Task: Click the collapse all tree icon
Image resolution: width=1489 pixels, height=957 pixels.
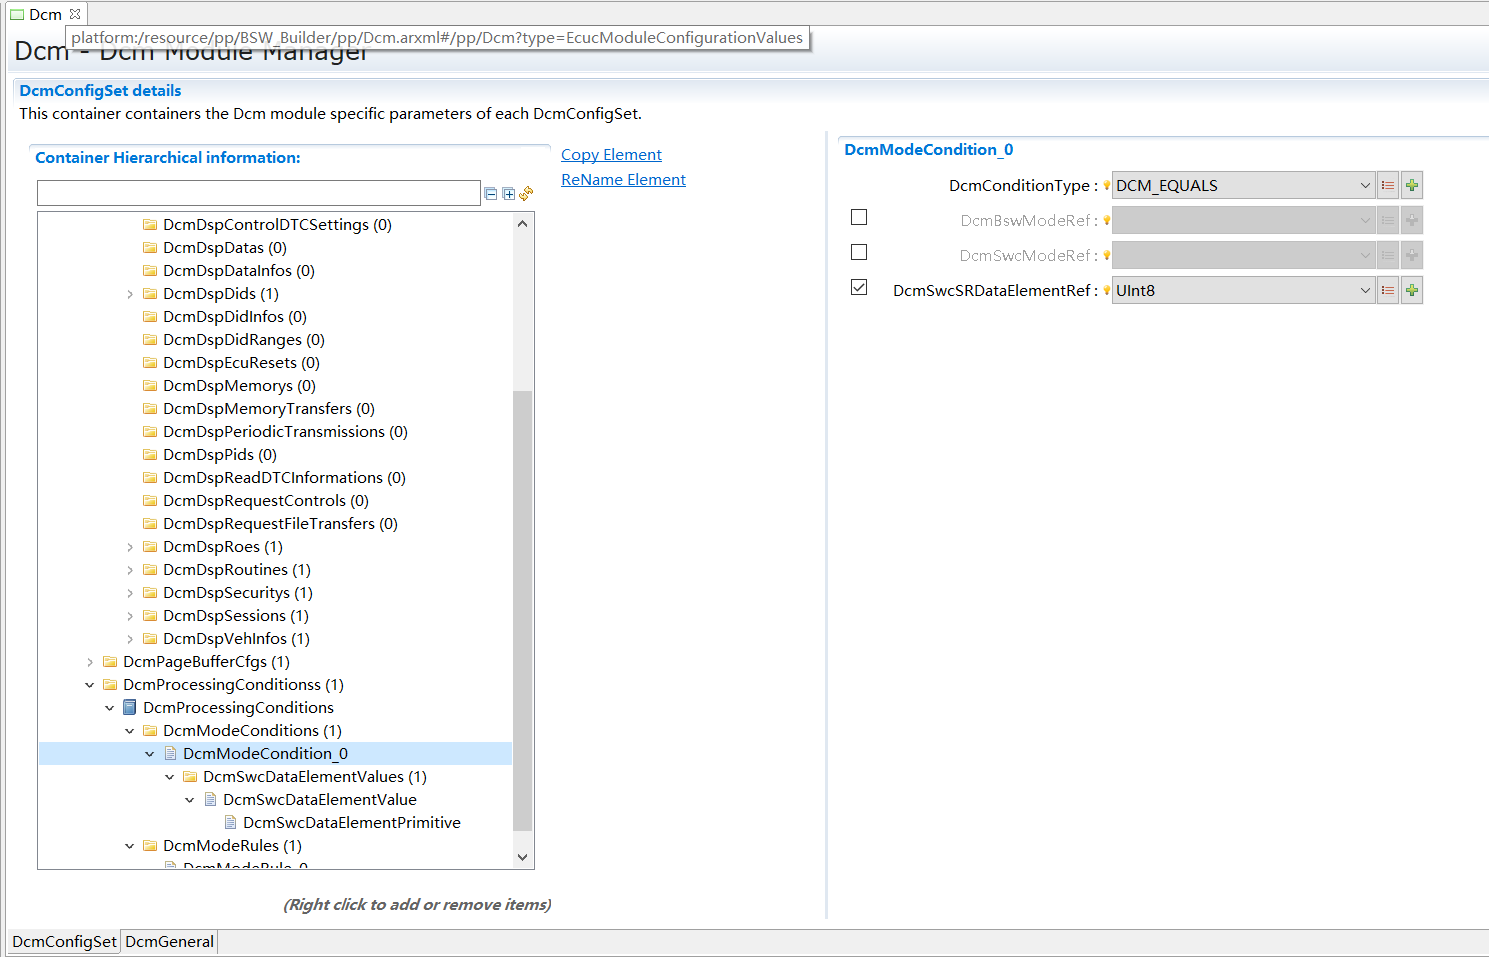Action: click(x=491, y=194)
